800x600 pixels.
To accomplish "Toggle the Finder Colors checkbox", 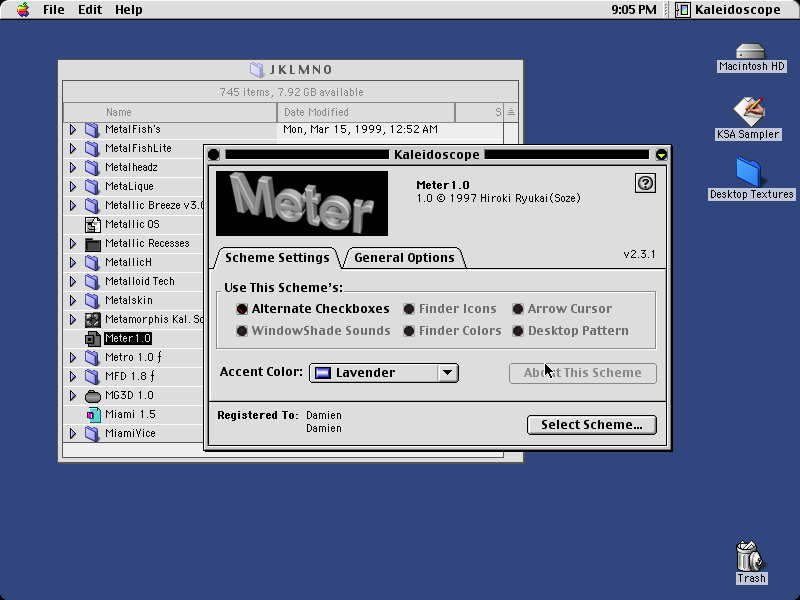I will 409,331.
